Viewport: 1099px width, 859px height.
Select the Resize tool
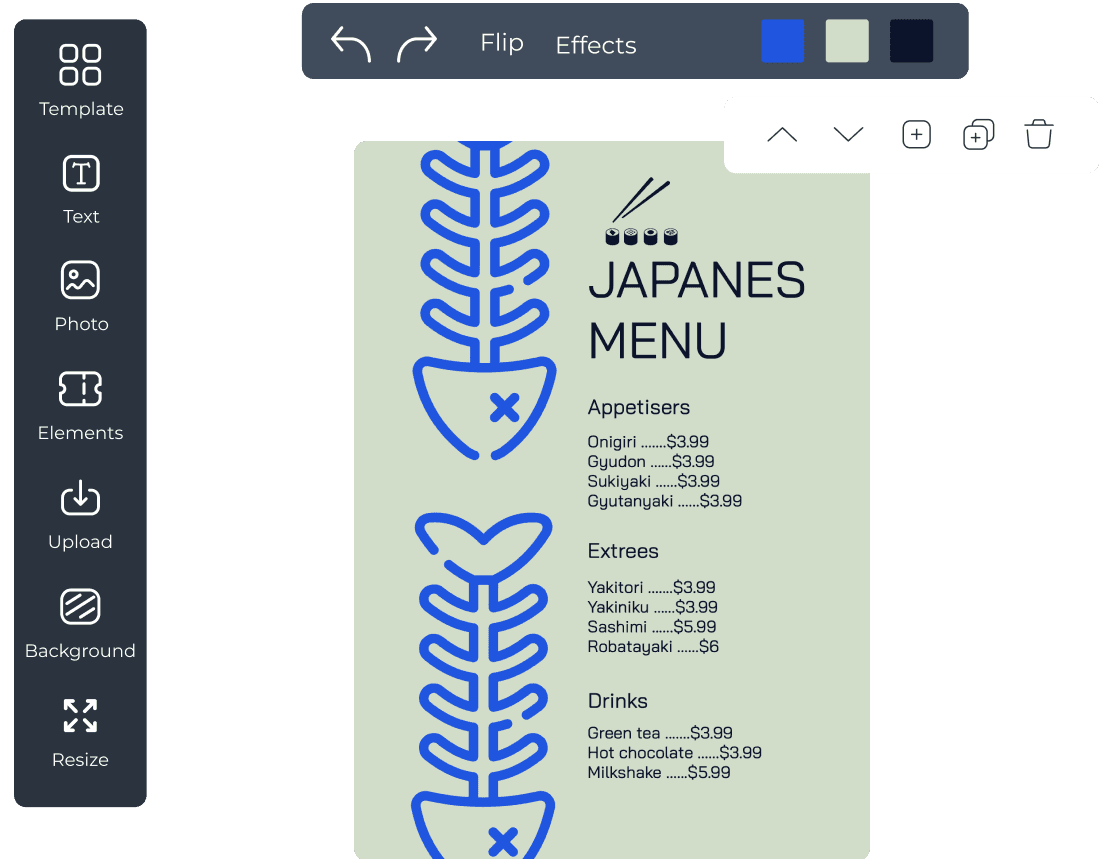tap(81, 733)
